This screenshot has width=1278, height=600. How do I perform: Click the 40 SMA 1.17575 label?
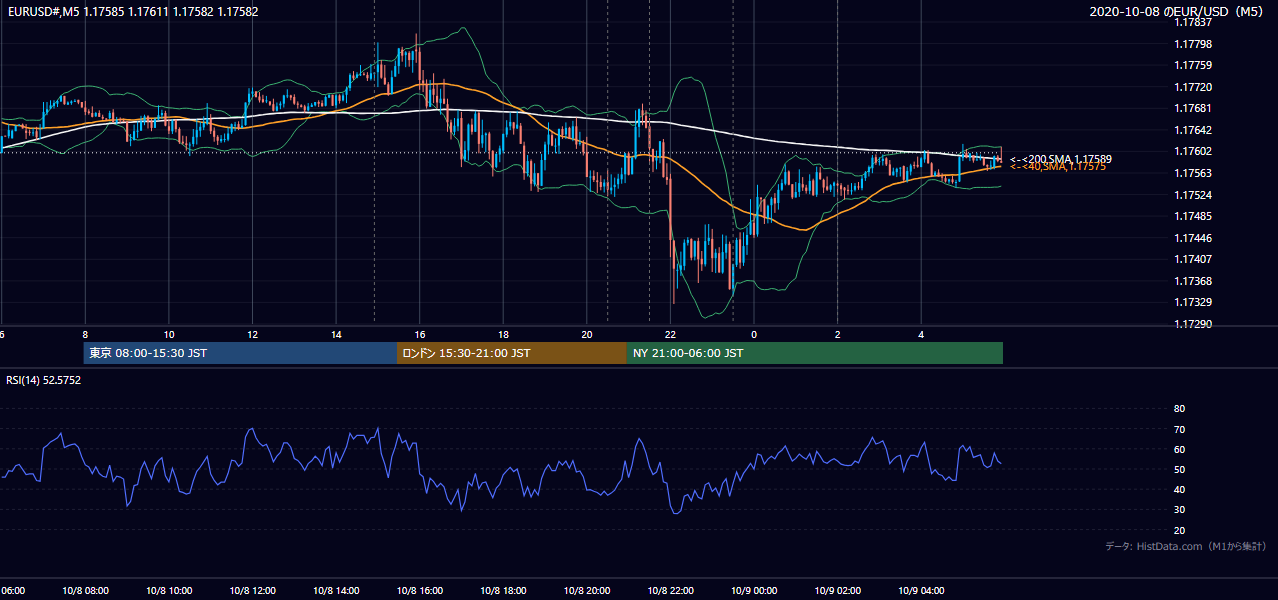click(1058, 167)
